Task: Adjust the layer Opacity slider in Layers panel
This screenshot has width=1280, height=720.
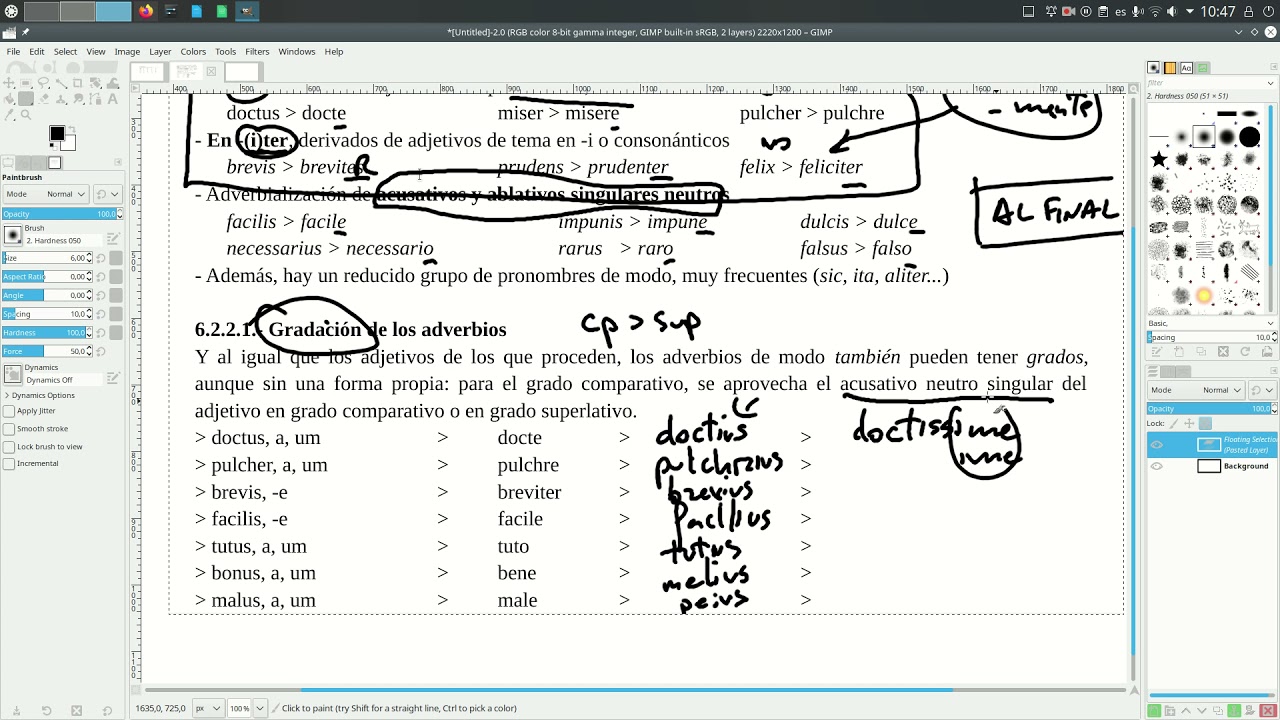Action: coord(1208,408)
